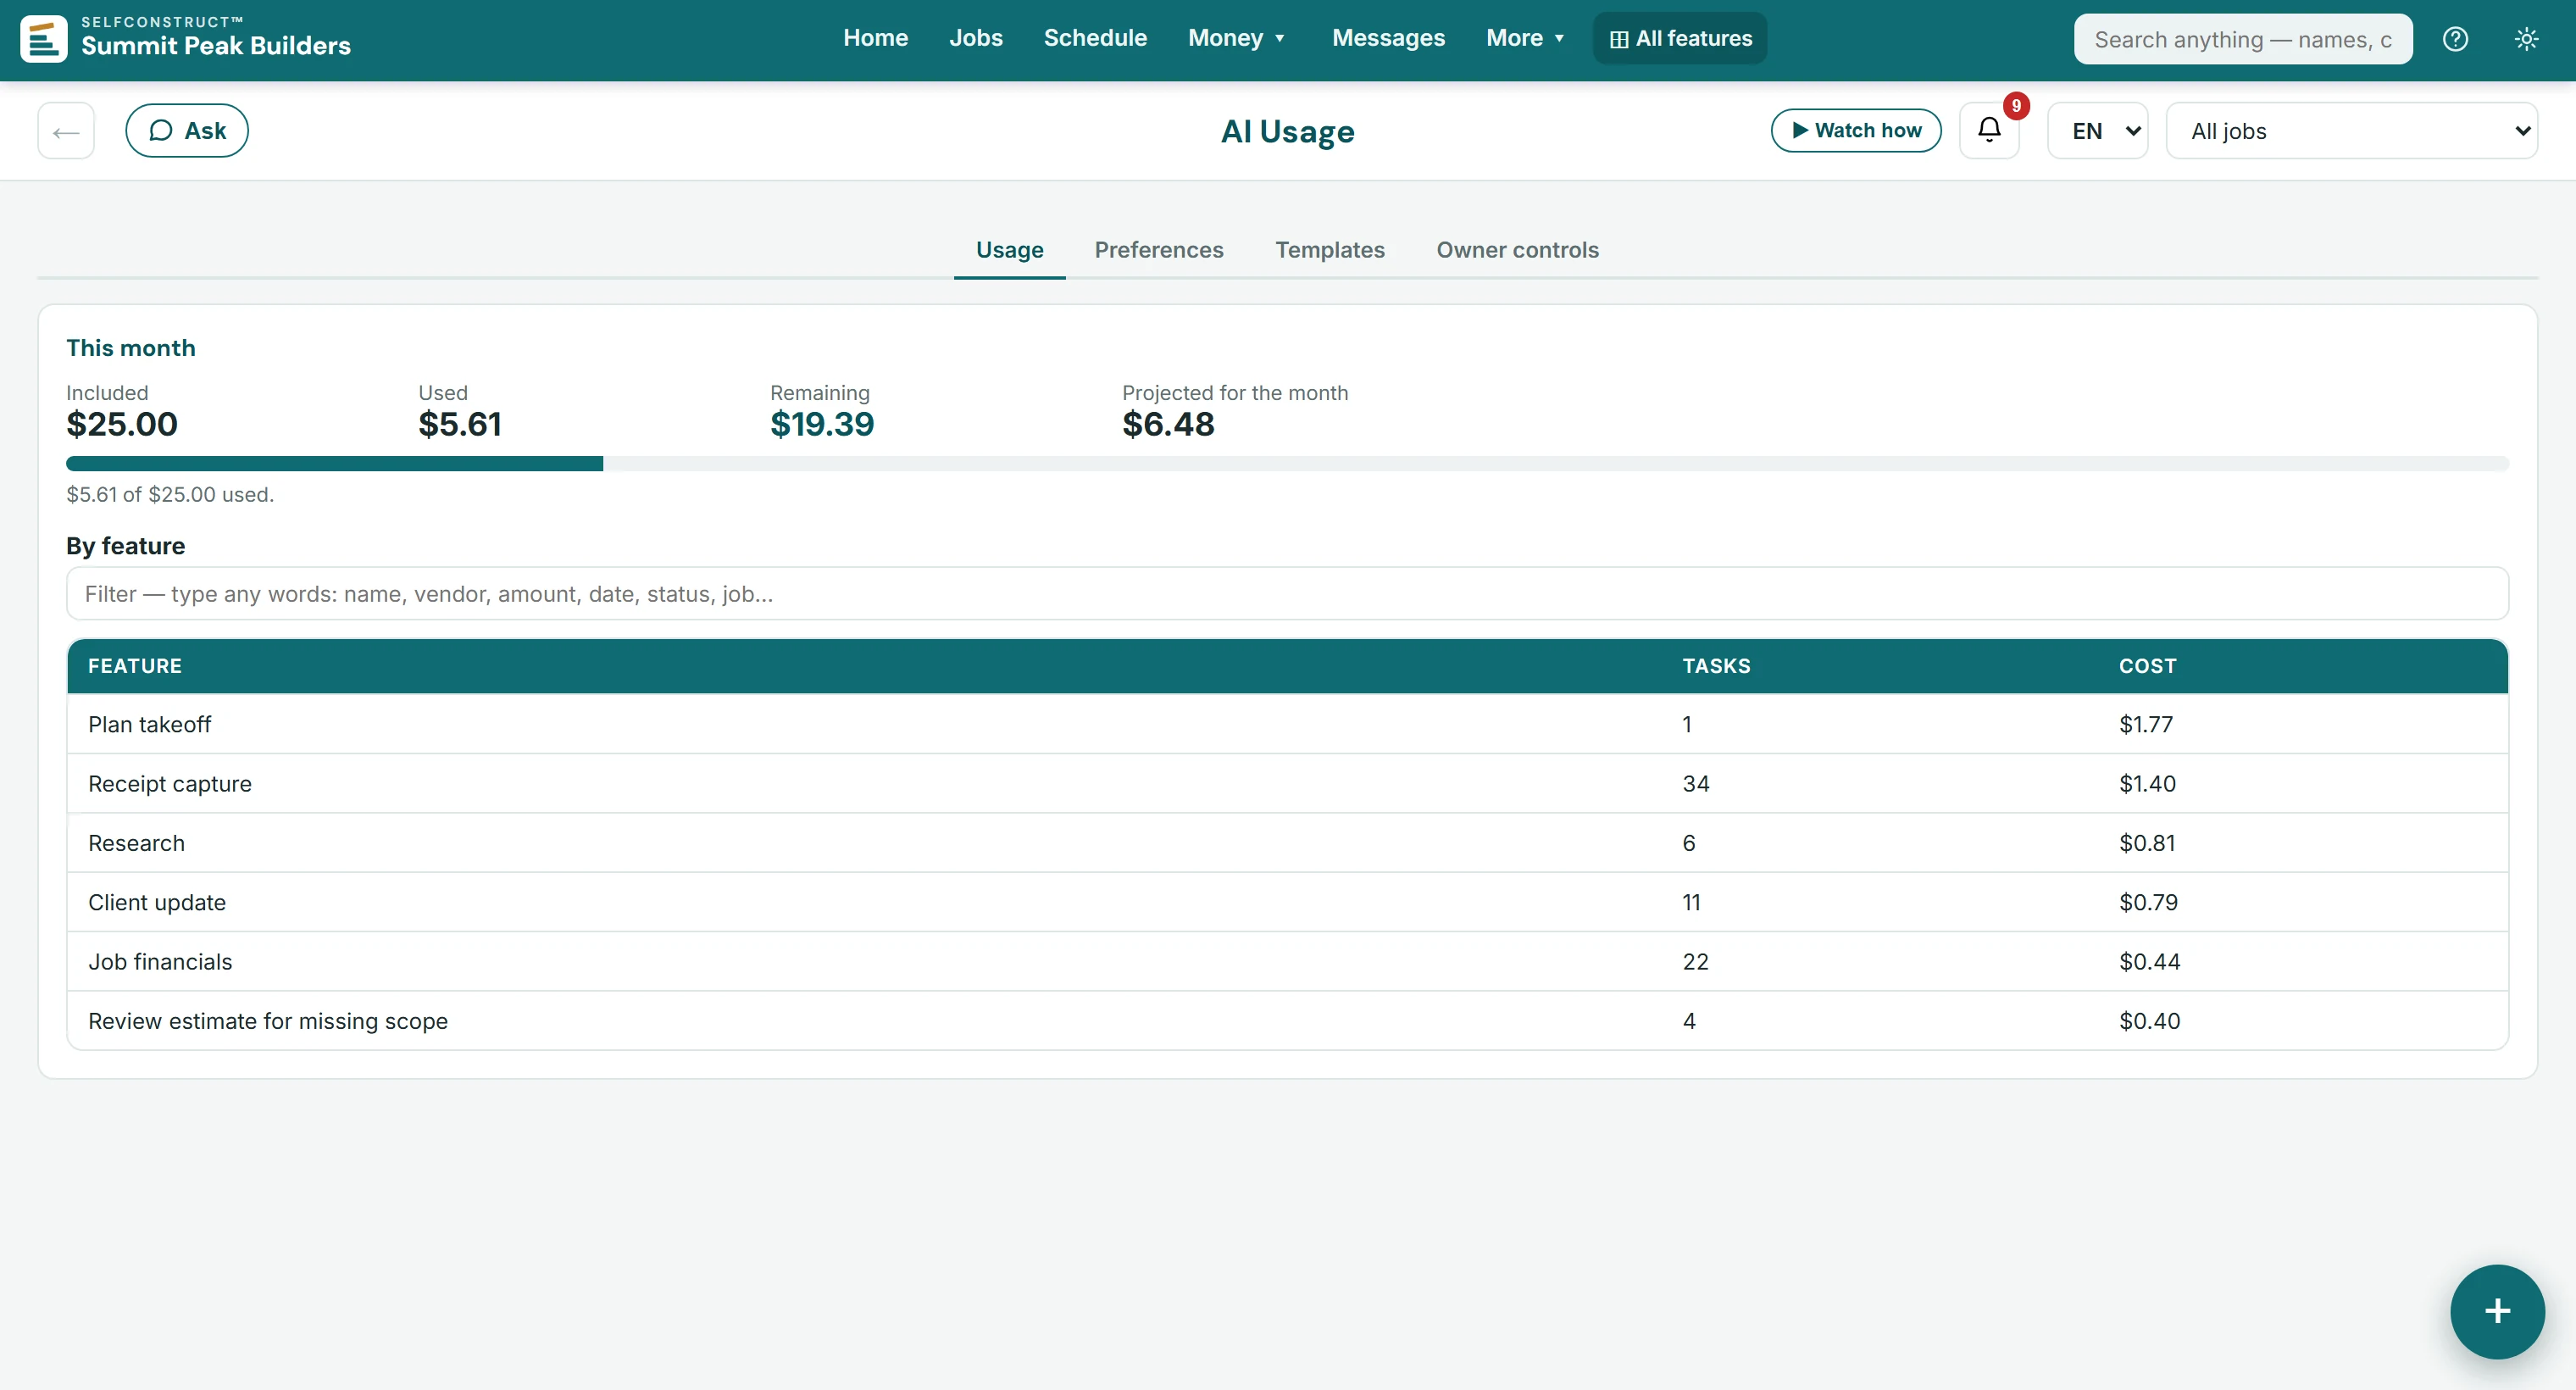Open the All features grid
Image resolution: width=2576 pixels, height=1390 pixels.
click(x=1680, y=38)
